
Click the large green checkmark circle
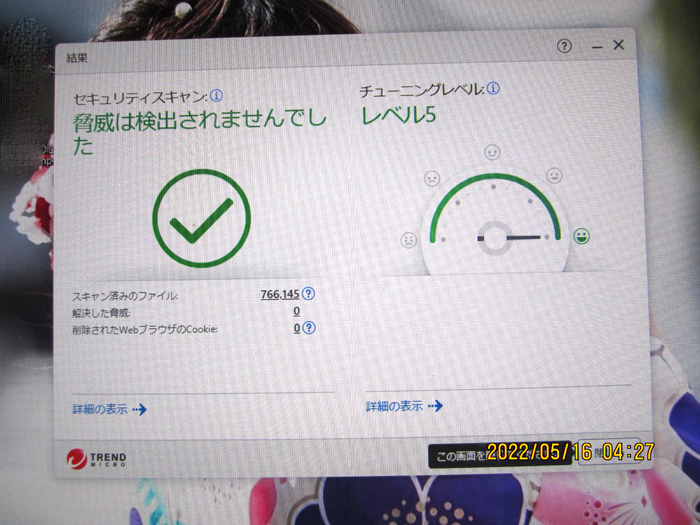(x=201, y=218)
